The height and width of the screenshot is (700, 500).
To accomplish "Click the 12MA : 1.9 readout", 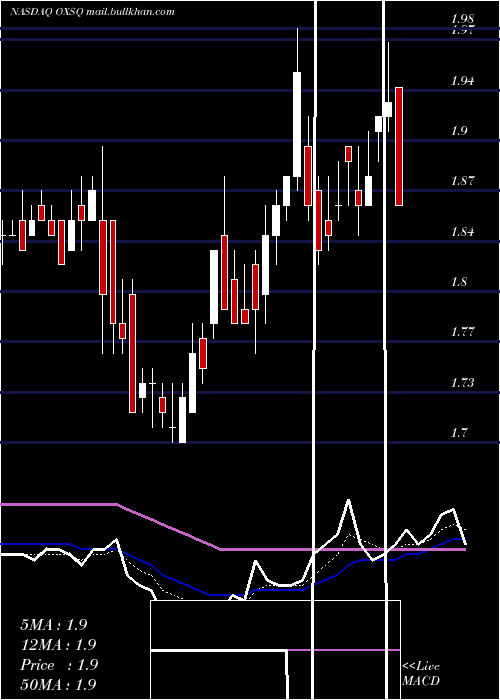I will pyautogui.click(x=58, y=645).
